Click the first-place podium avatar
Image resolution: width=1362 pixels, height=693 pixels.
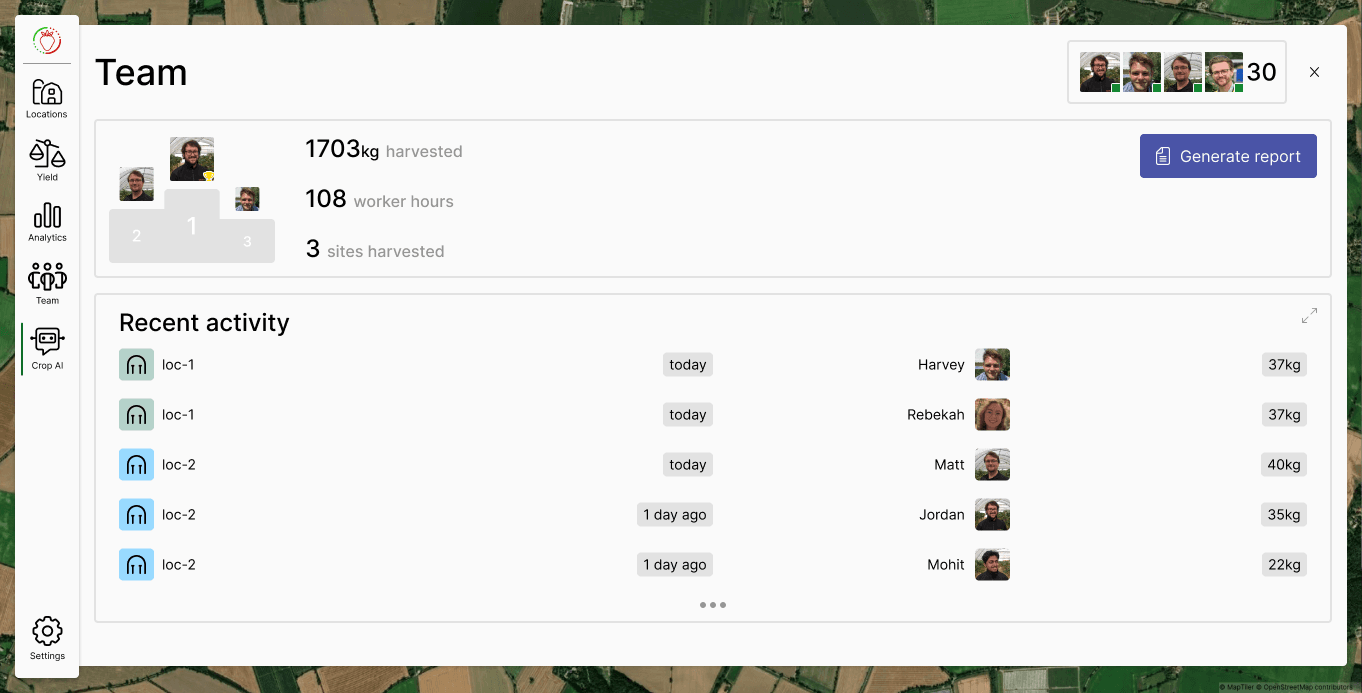pos(192,159)
